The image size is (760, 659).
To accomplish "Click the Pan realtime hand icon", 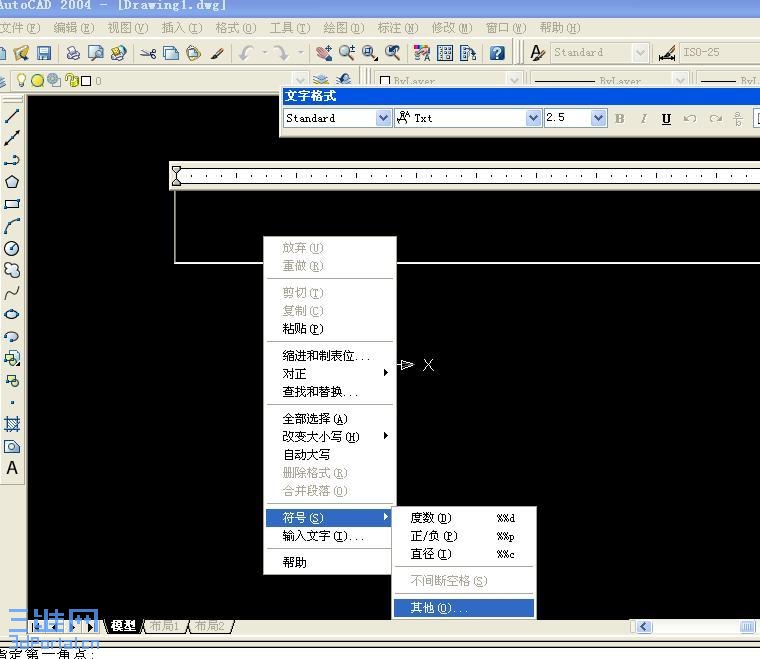I will pos(324,53).
